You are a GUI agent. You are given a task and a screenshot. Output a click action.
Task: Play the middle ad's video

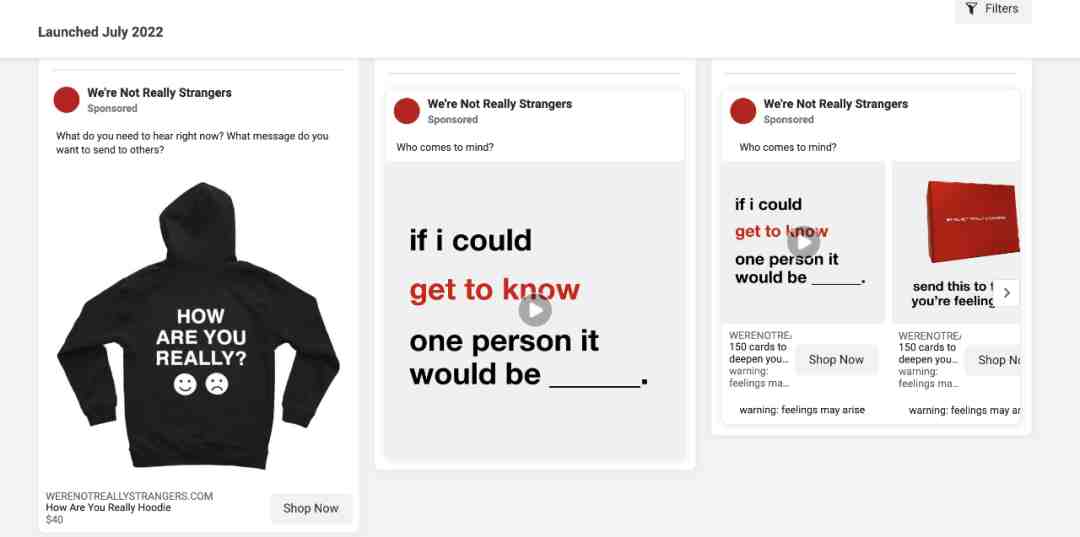[x=535, y=310]
